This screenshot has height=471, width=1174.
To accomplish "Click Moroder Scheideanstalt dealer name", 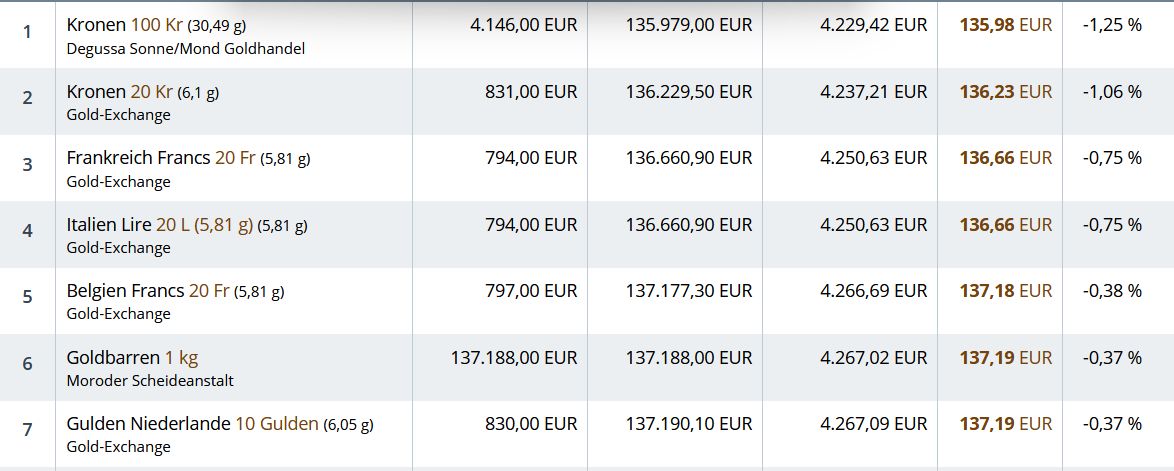I will coord(150,380).
